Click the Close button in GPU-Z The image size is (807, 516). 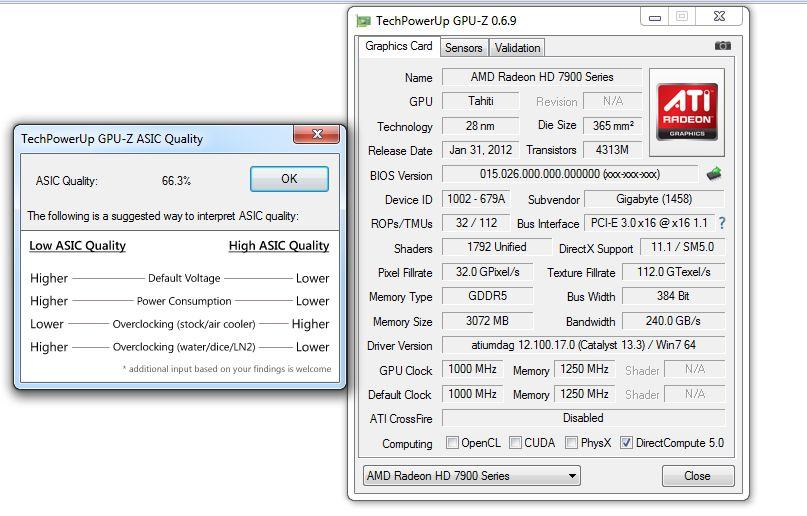pos(697,476)
